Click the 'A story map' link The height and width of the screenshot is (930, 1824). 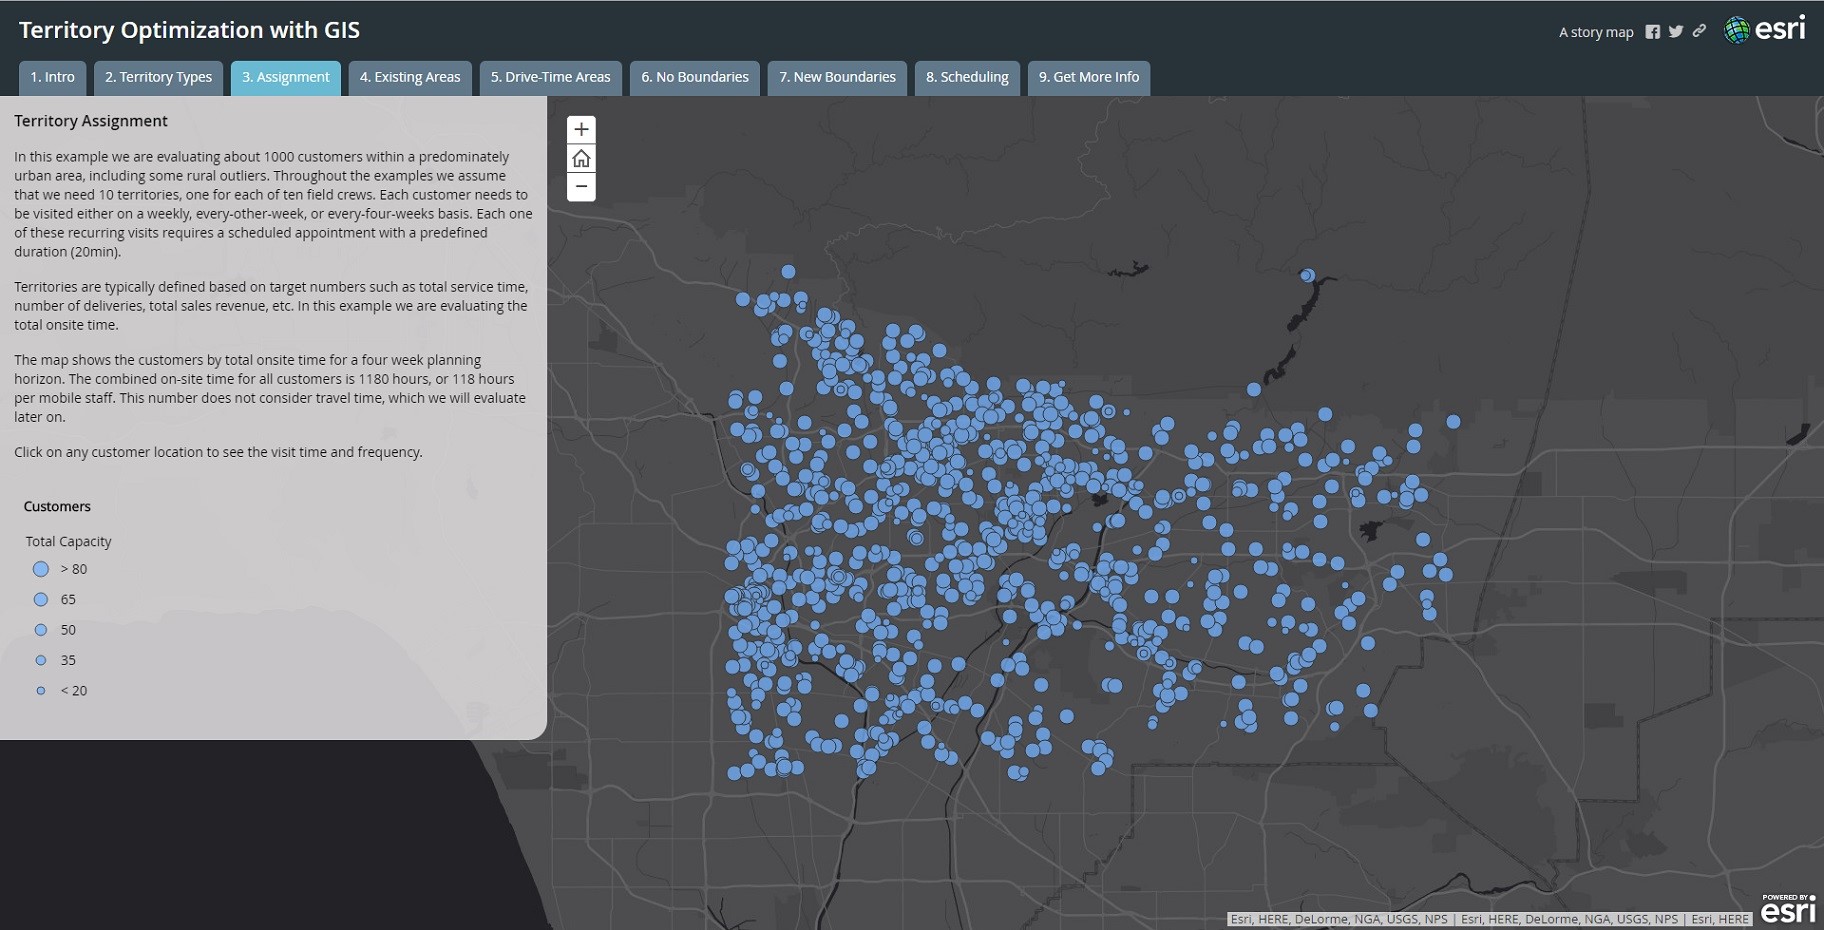click(1595, 32)
